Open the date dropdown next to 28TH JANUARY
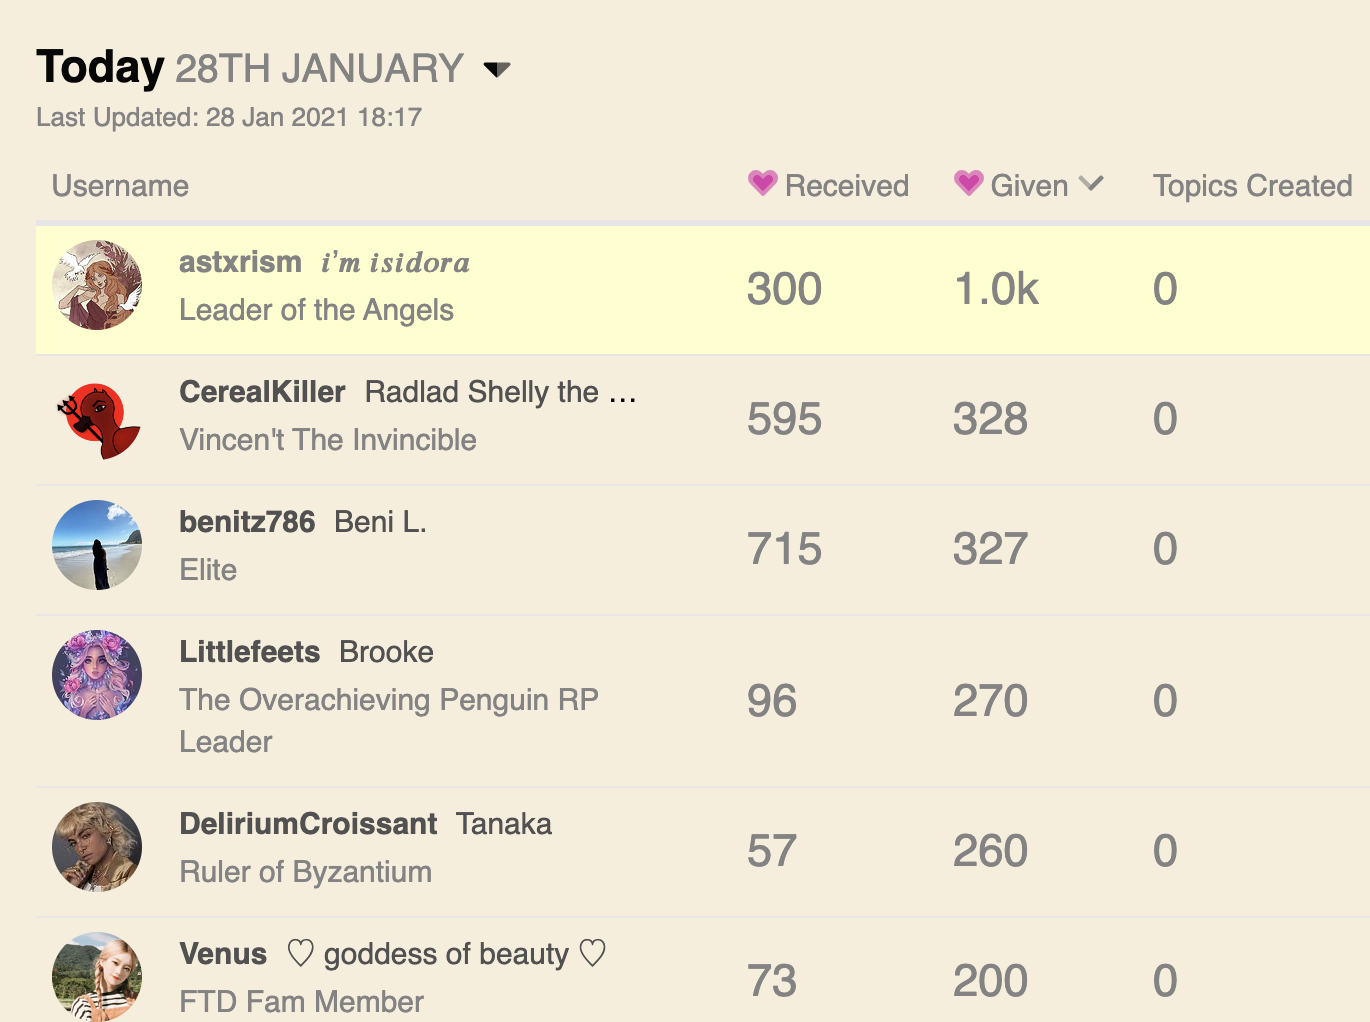 (x=497, y=69)
